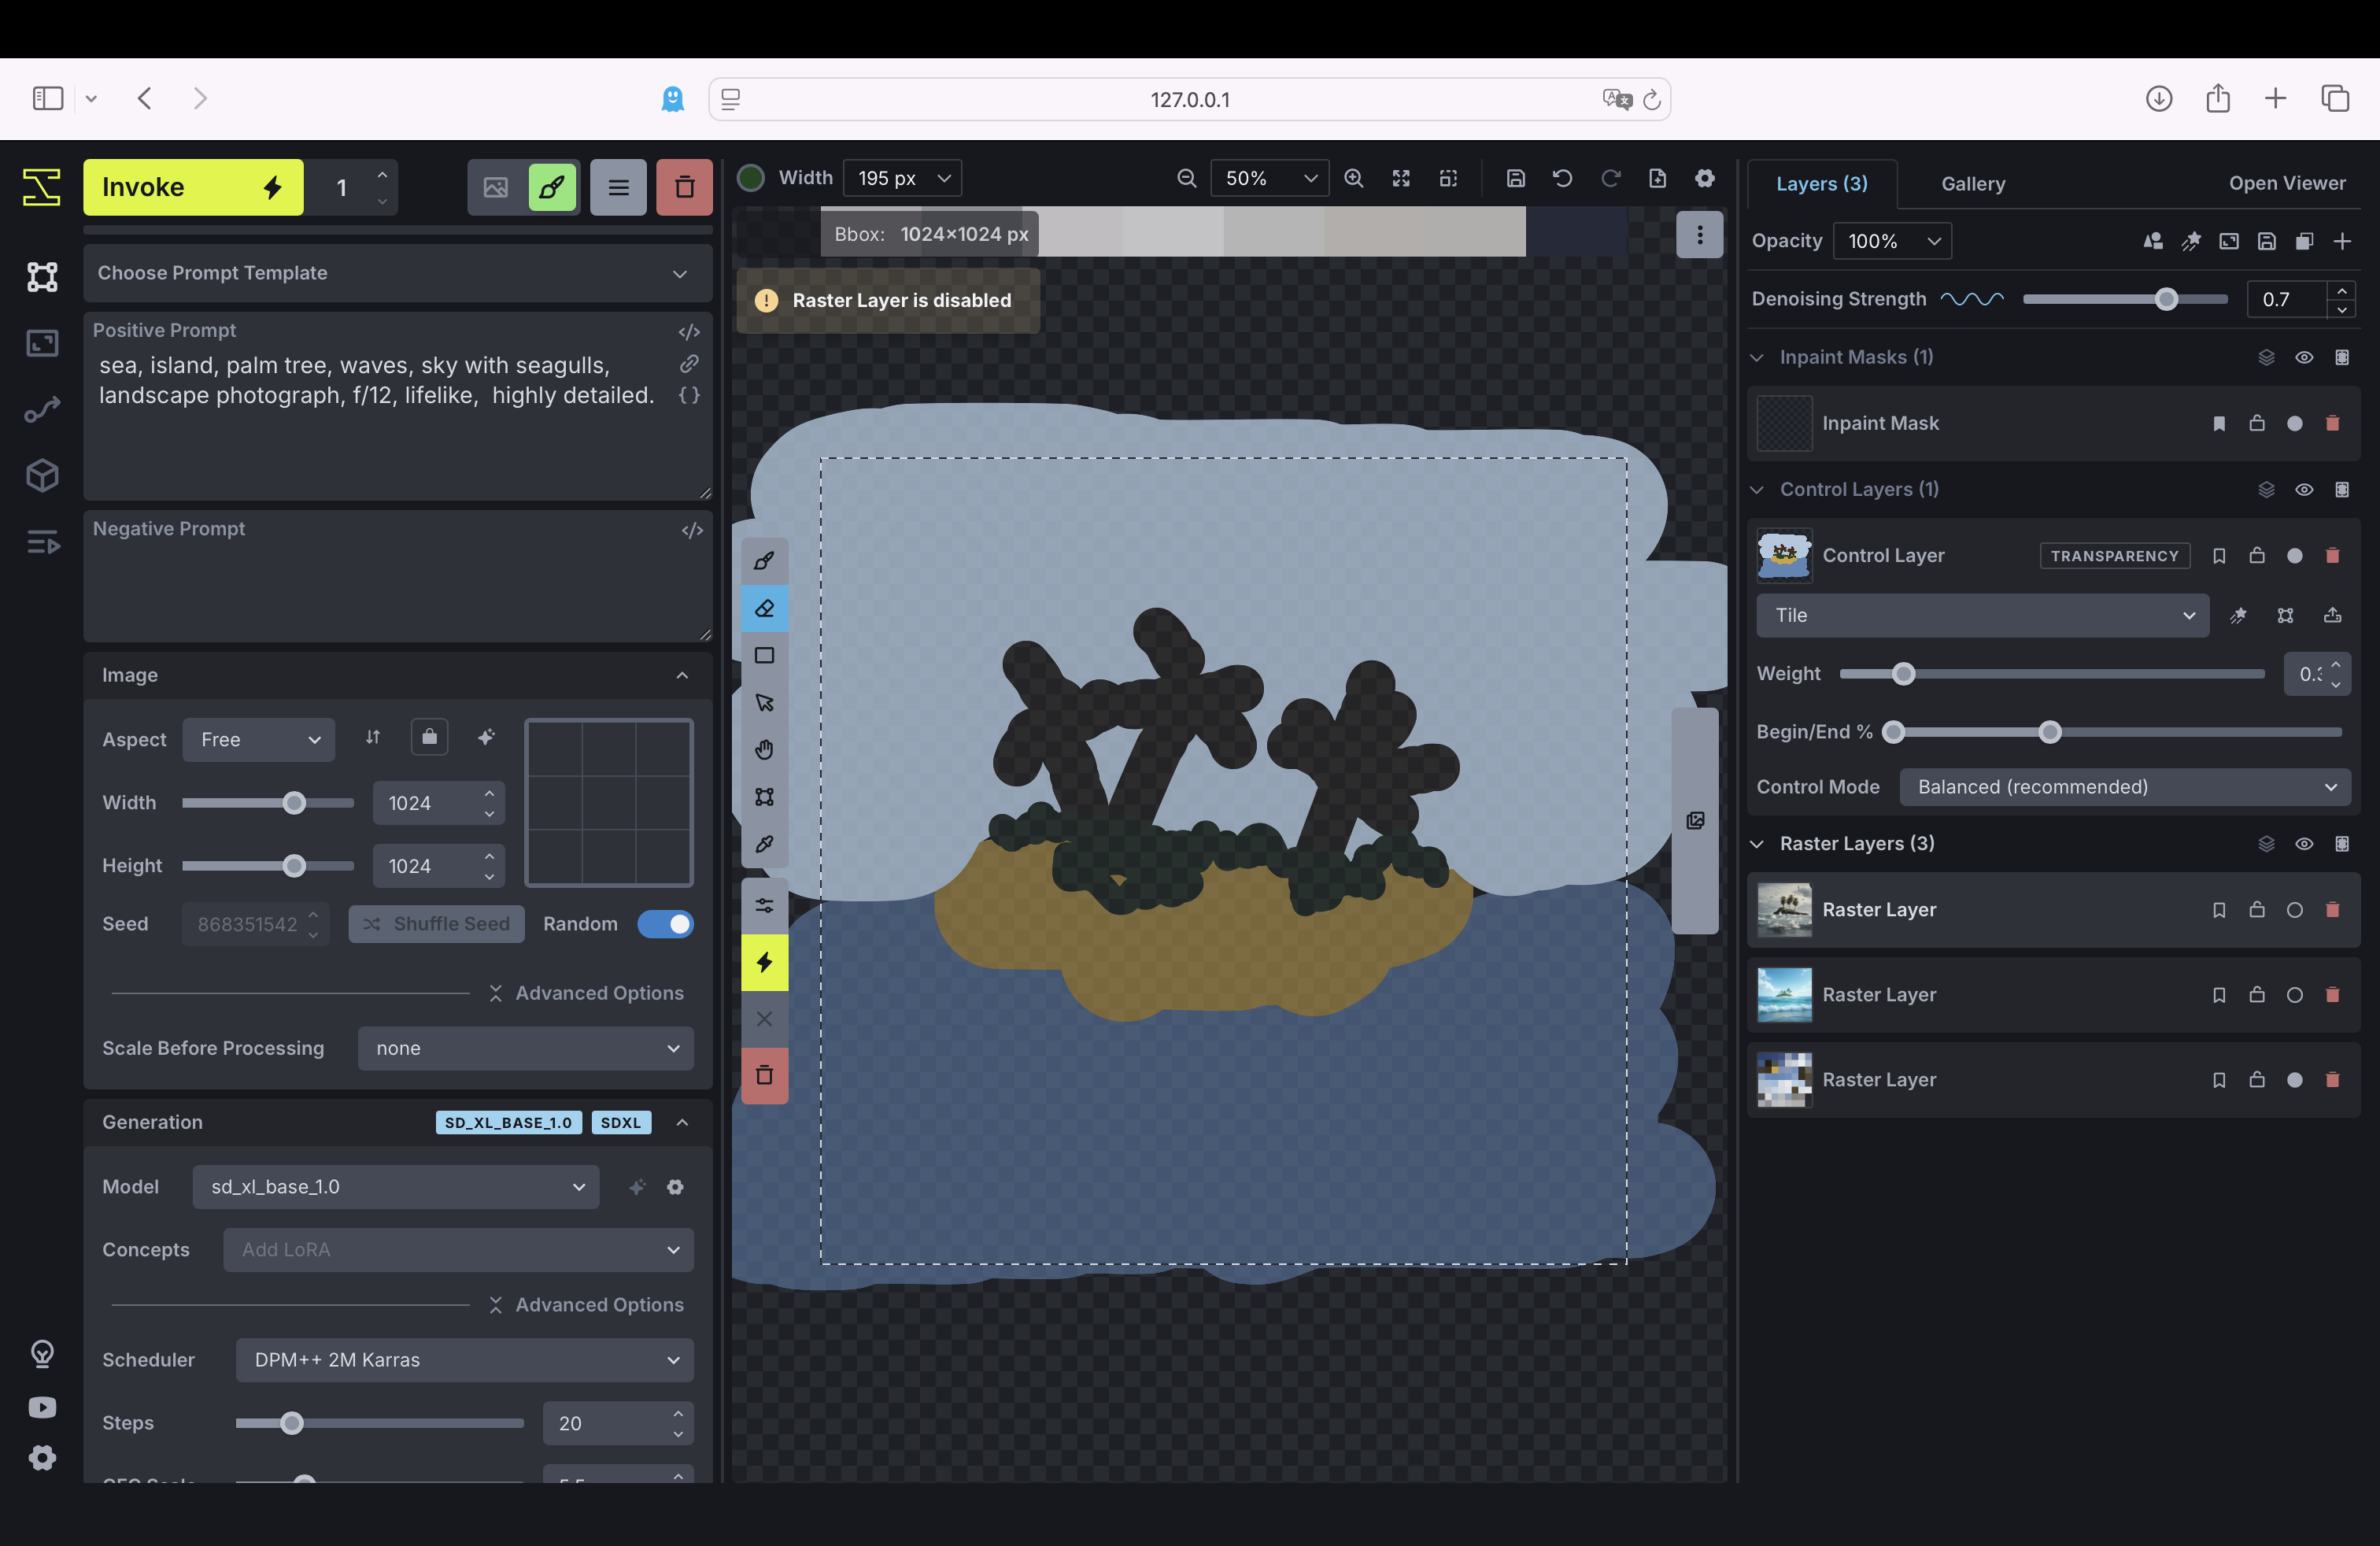Open Models manager cube icon in sidebar

42,475
